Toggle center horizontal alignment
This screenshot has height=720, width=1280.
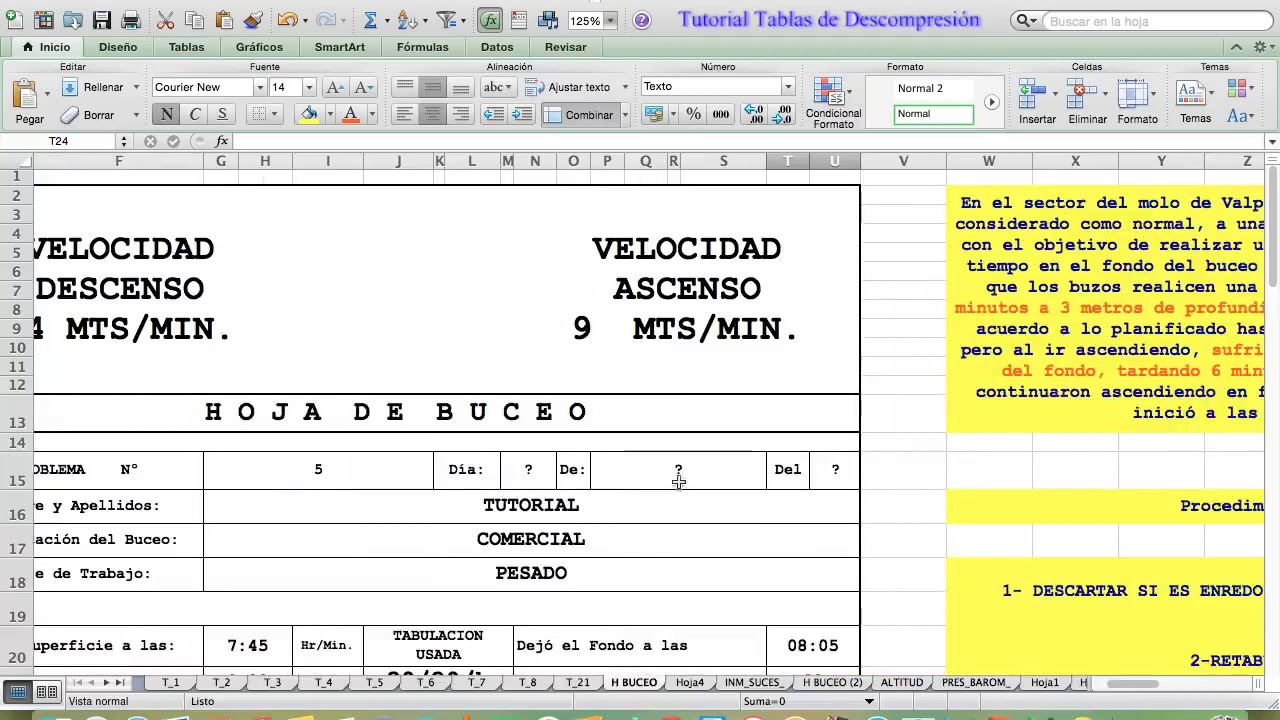click(x=432, y=114)
